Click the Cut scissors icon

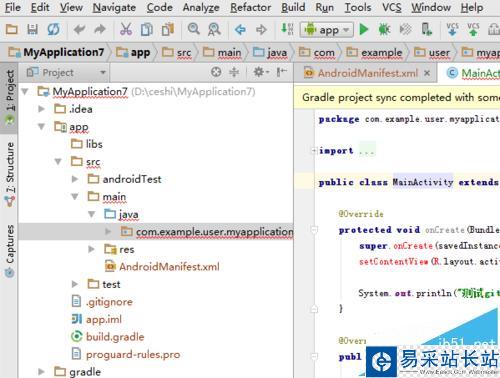[x=126, y=30]
